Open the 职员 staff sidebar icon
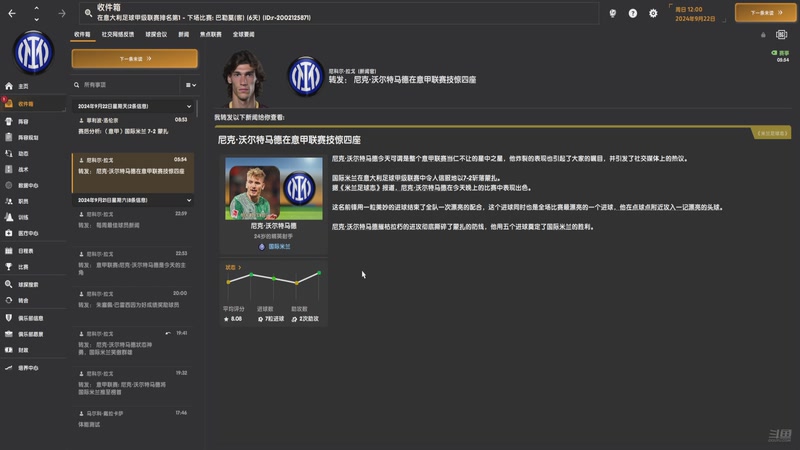The width and height of the screenshot is (800, 450). coord(9,201)
